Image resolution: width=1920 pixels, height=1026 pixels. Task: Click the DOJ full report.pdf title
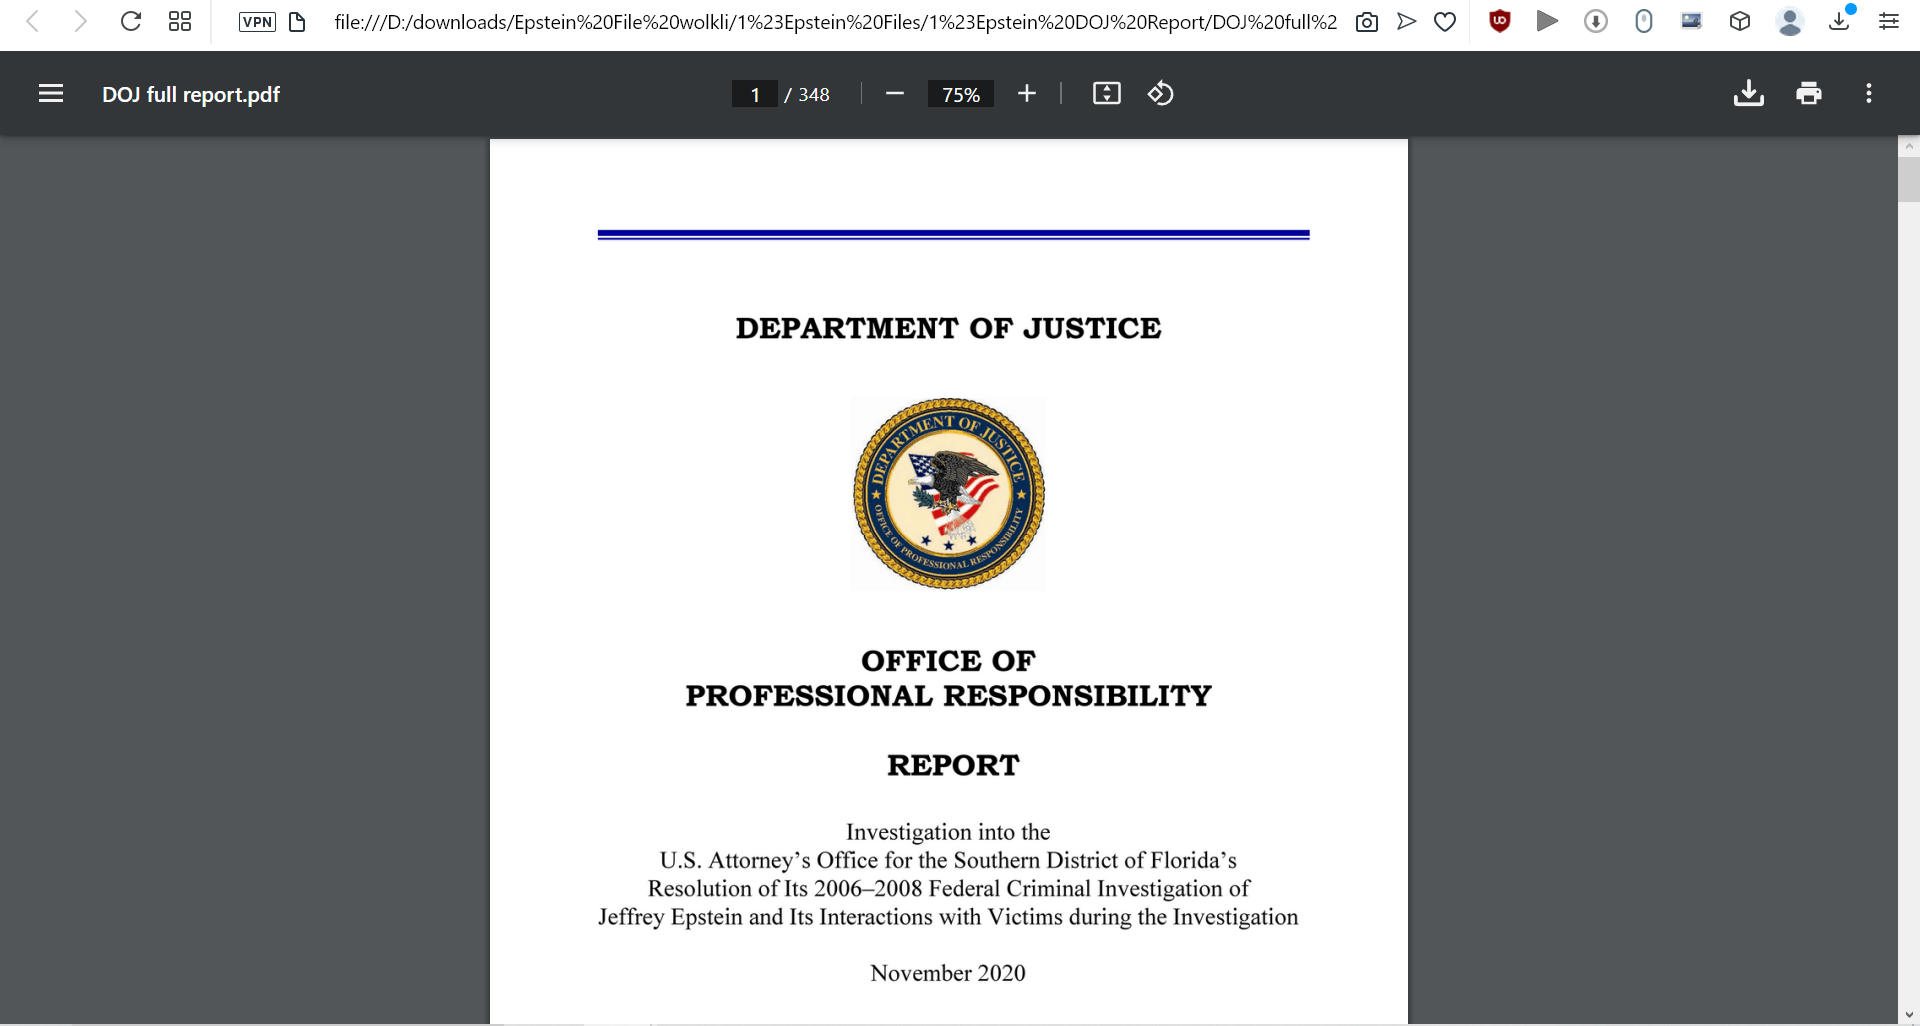(x=191, y=95)
